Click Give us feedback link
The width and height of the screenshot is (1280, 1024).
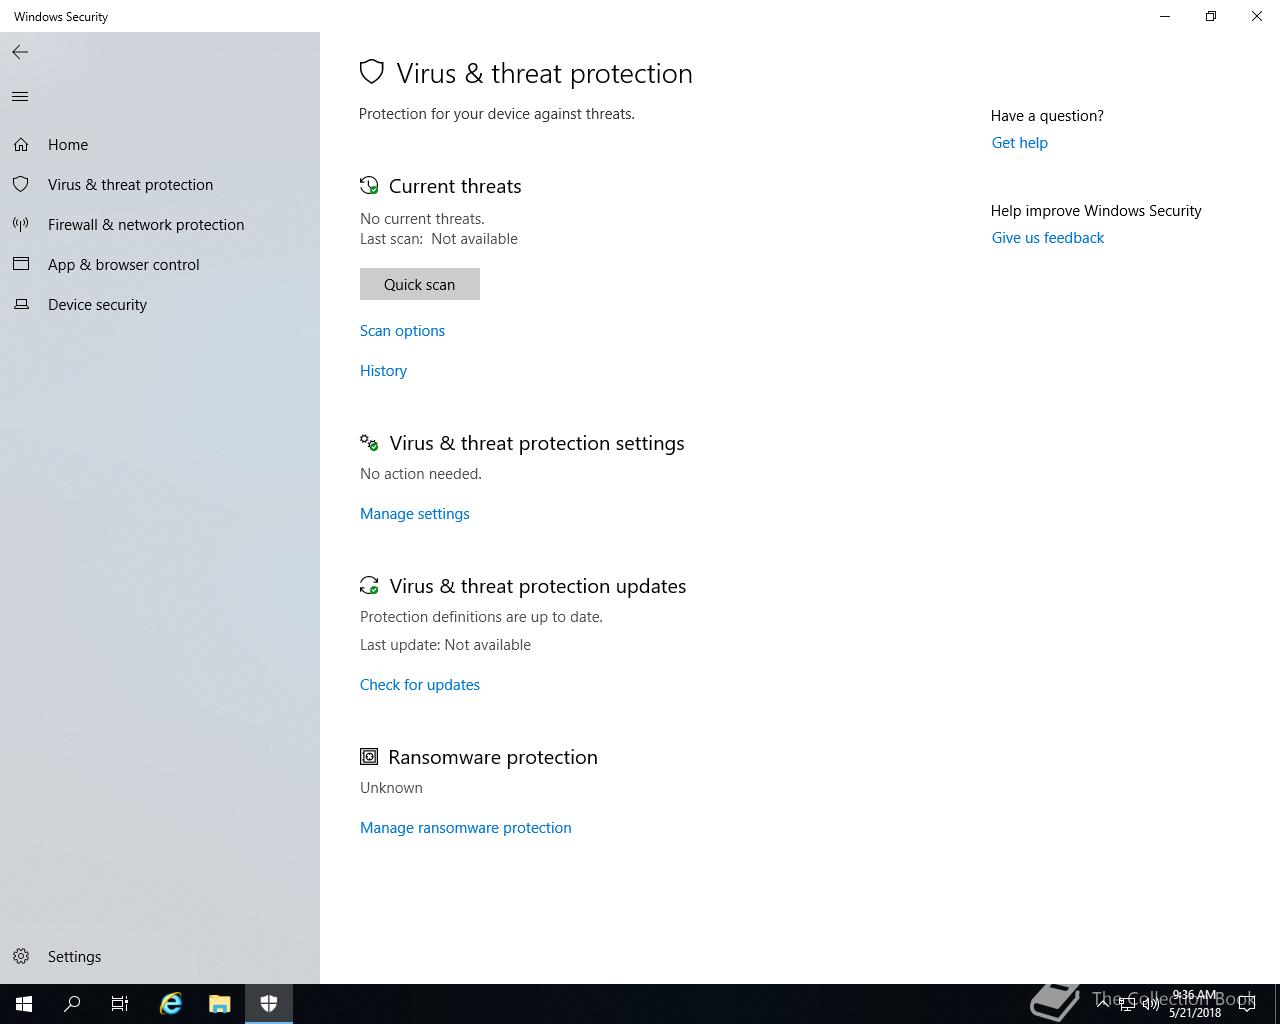[x=1048, y=238]
